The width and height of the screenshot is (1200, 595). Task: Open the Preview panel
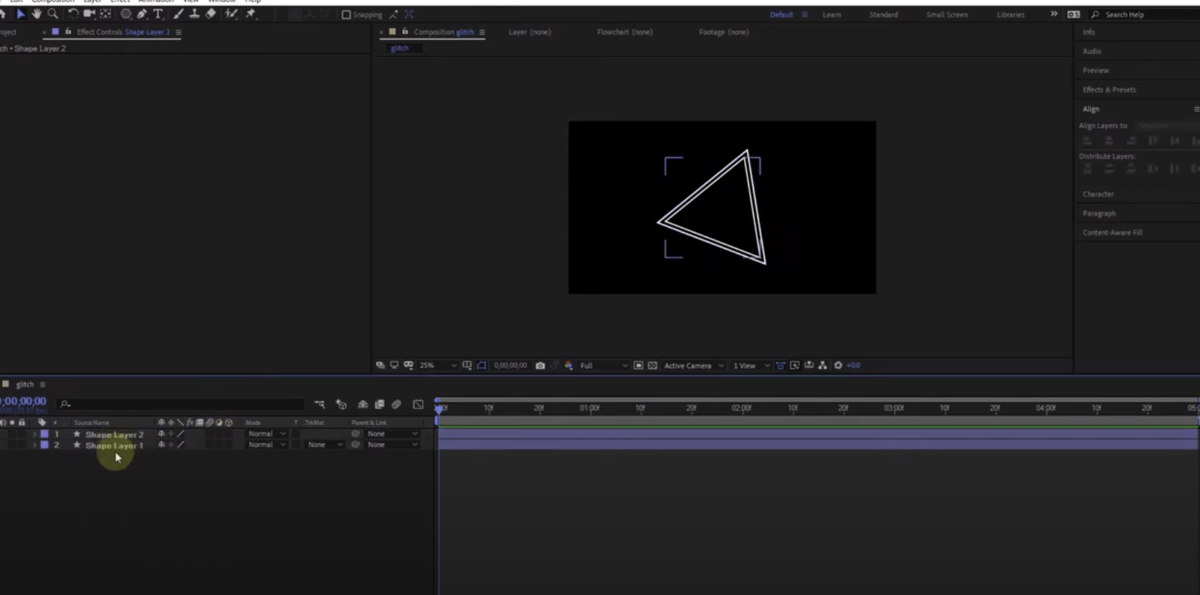(x=1096, y=71)
